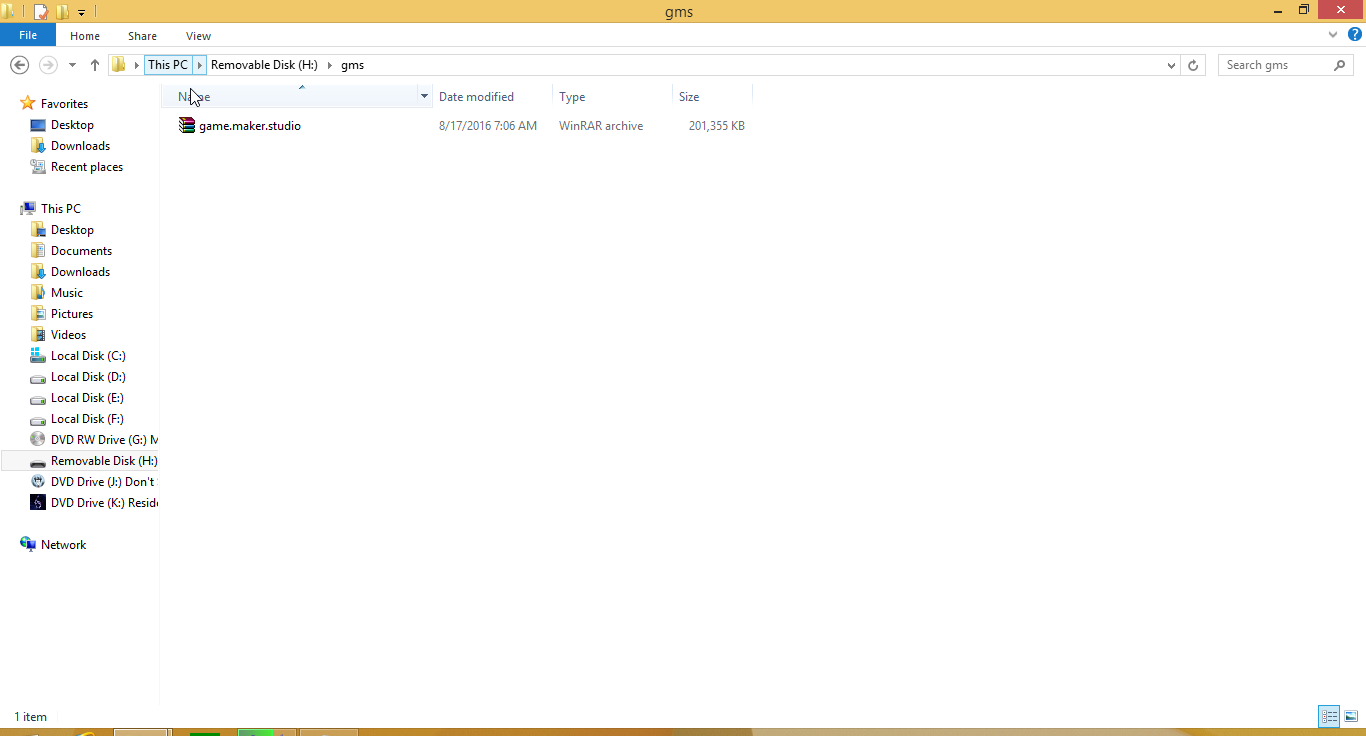Viewport: 1366px width, 736px height.
Task: Open the Customize Quick Access Toolbar dropdown
Action: coord(82,13)
